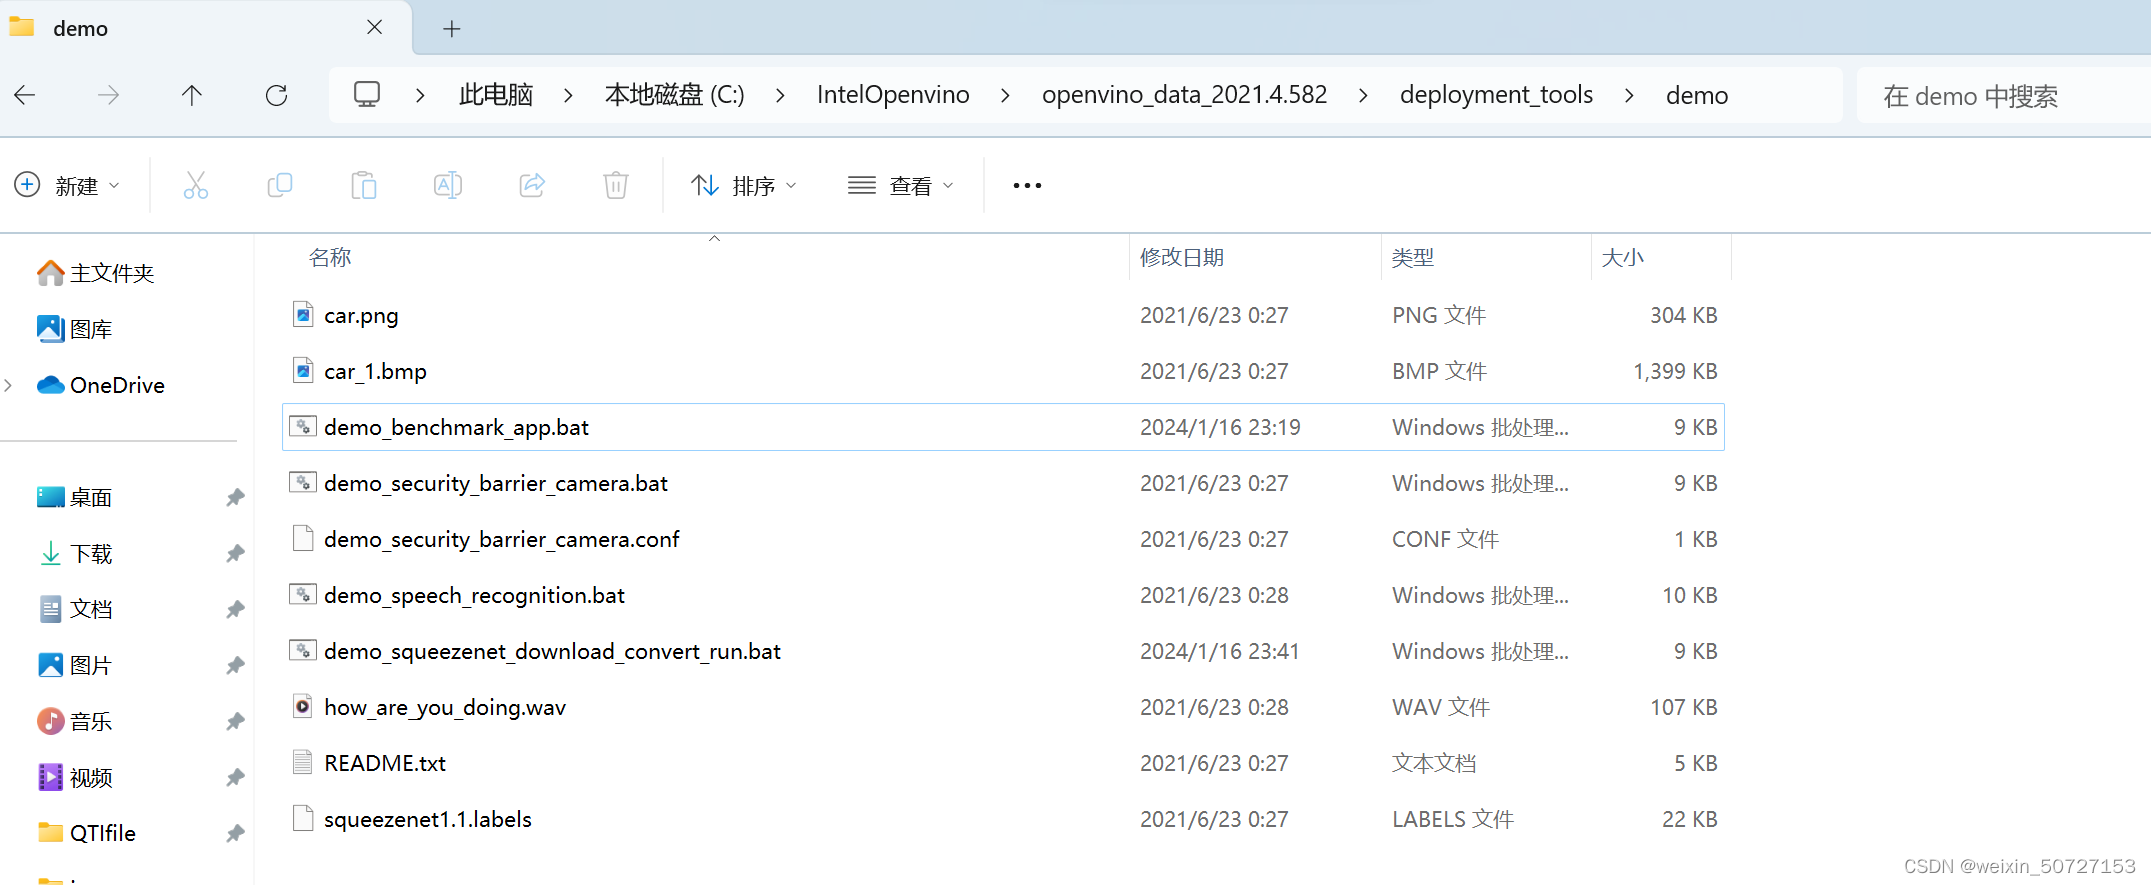This screenshot has width=2151, height=885.
Task: Expand chevron after openvino_data_2021.4.582
Action: (1363, 95)
